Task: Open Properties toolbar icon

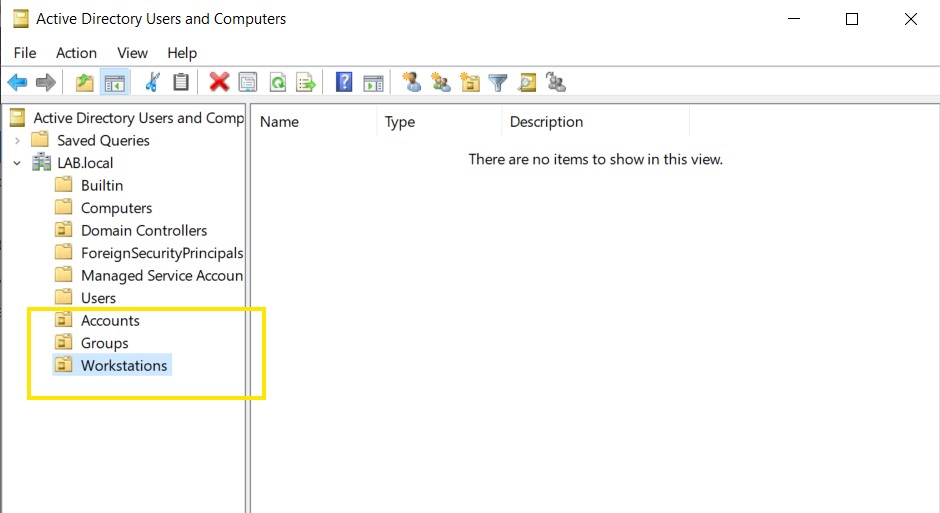Action: 248,82
